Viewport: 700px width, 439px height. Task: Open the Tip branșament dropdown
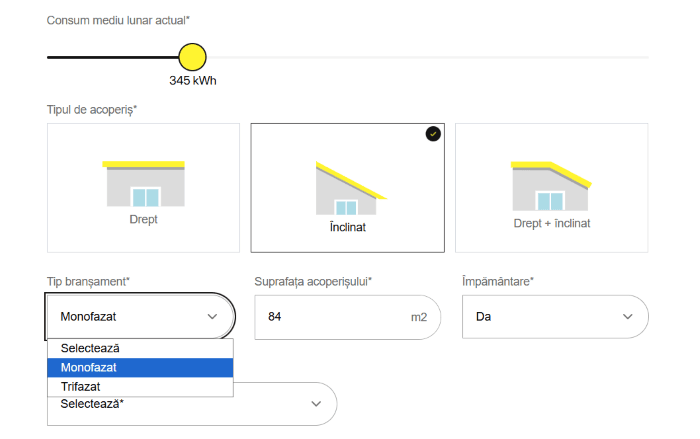140,316
